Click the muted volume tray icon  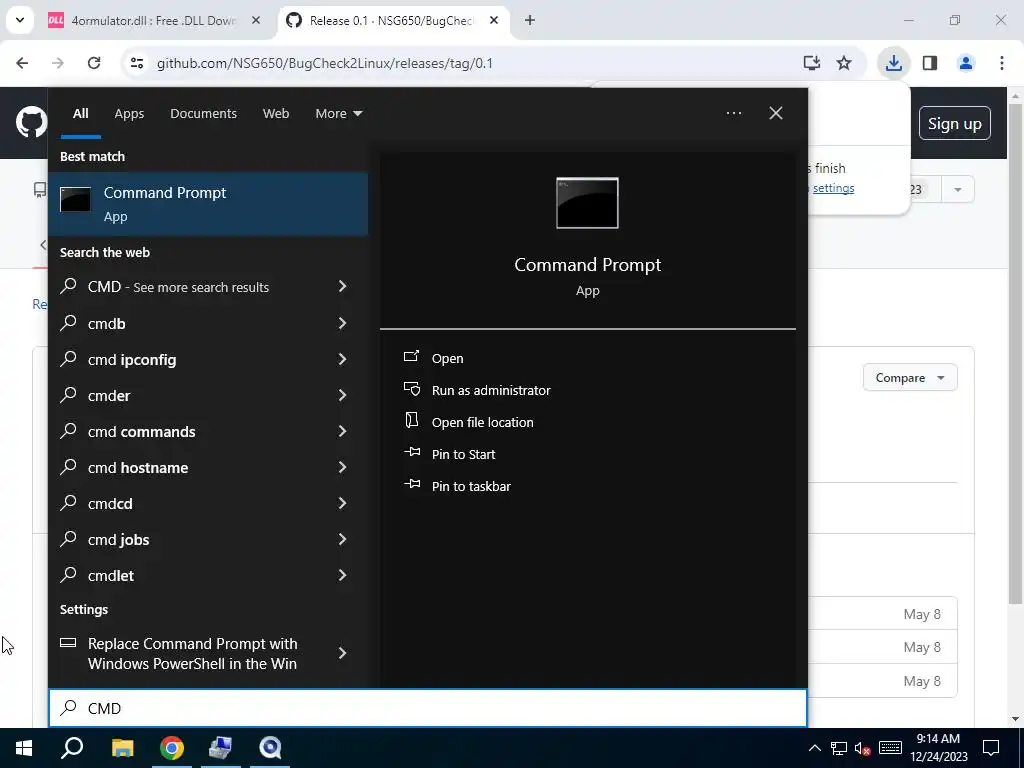coord(863,748)
